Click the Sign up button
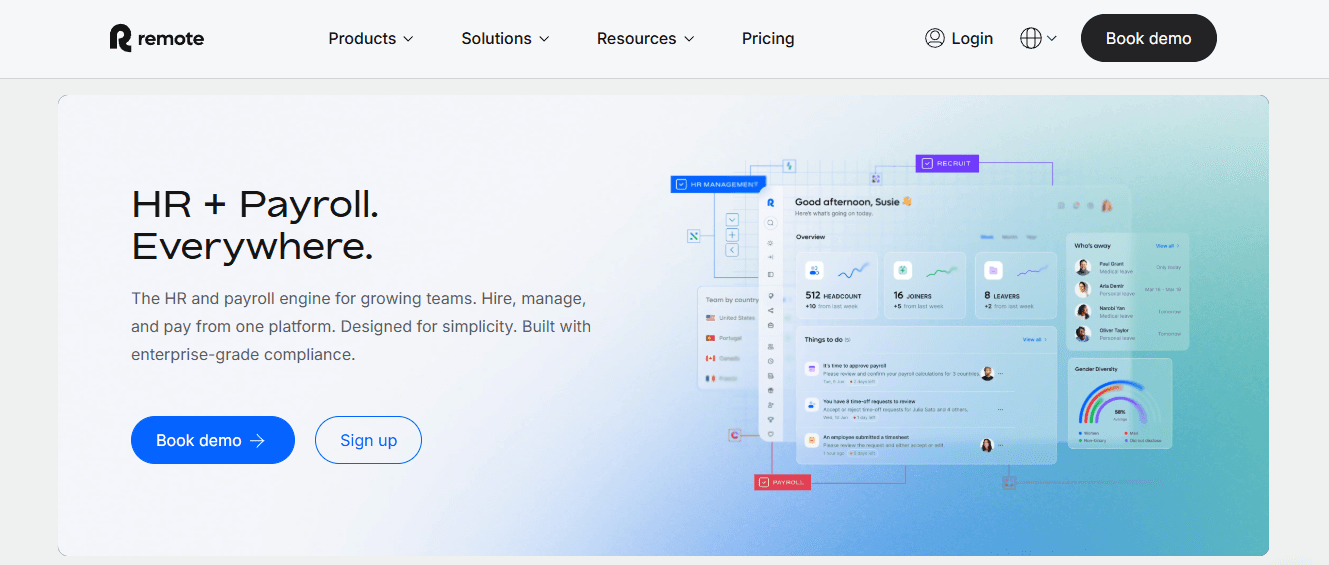Viewport: 1329px width, 565px height. pos(368,440)
